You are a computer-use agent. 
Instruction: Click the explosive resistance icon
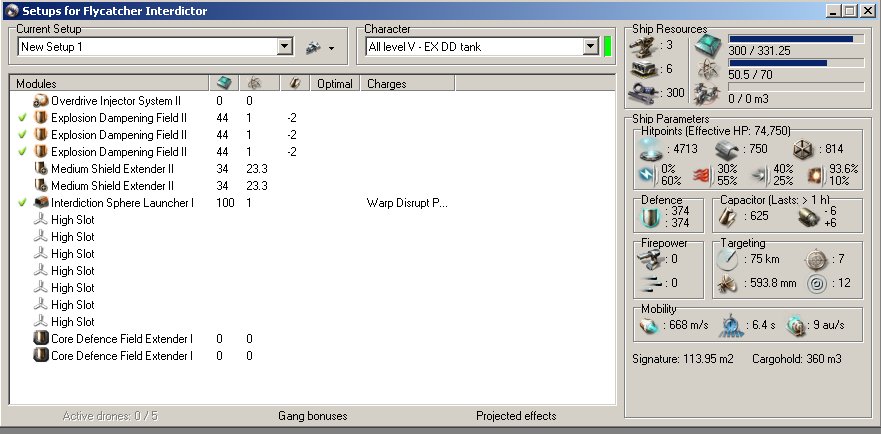tap(816, 175)
